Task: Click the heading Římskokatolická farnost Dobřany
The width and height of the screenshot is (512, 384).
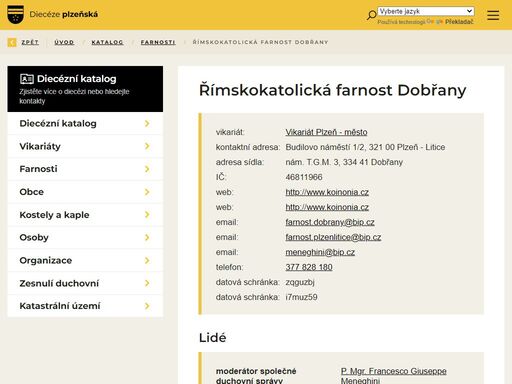Action: click(332, 90)
